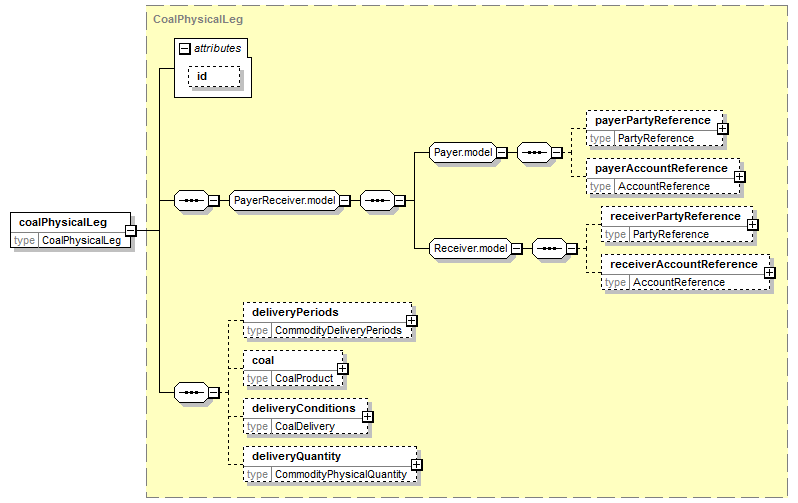The height and width of the screenshot is (503, 798).
Task: Collapse the Receiver.model group
Action: pos(517,248)
